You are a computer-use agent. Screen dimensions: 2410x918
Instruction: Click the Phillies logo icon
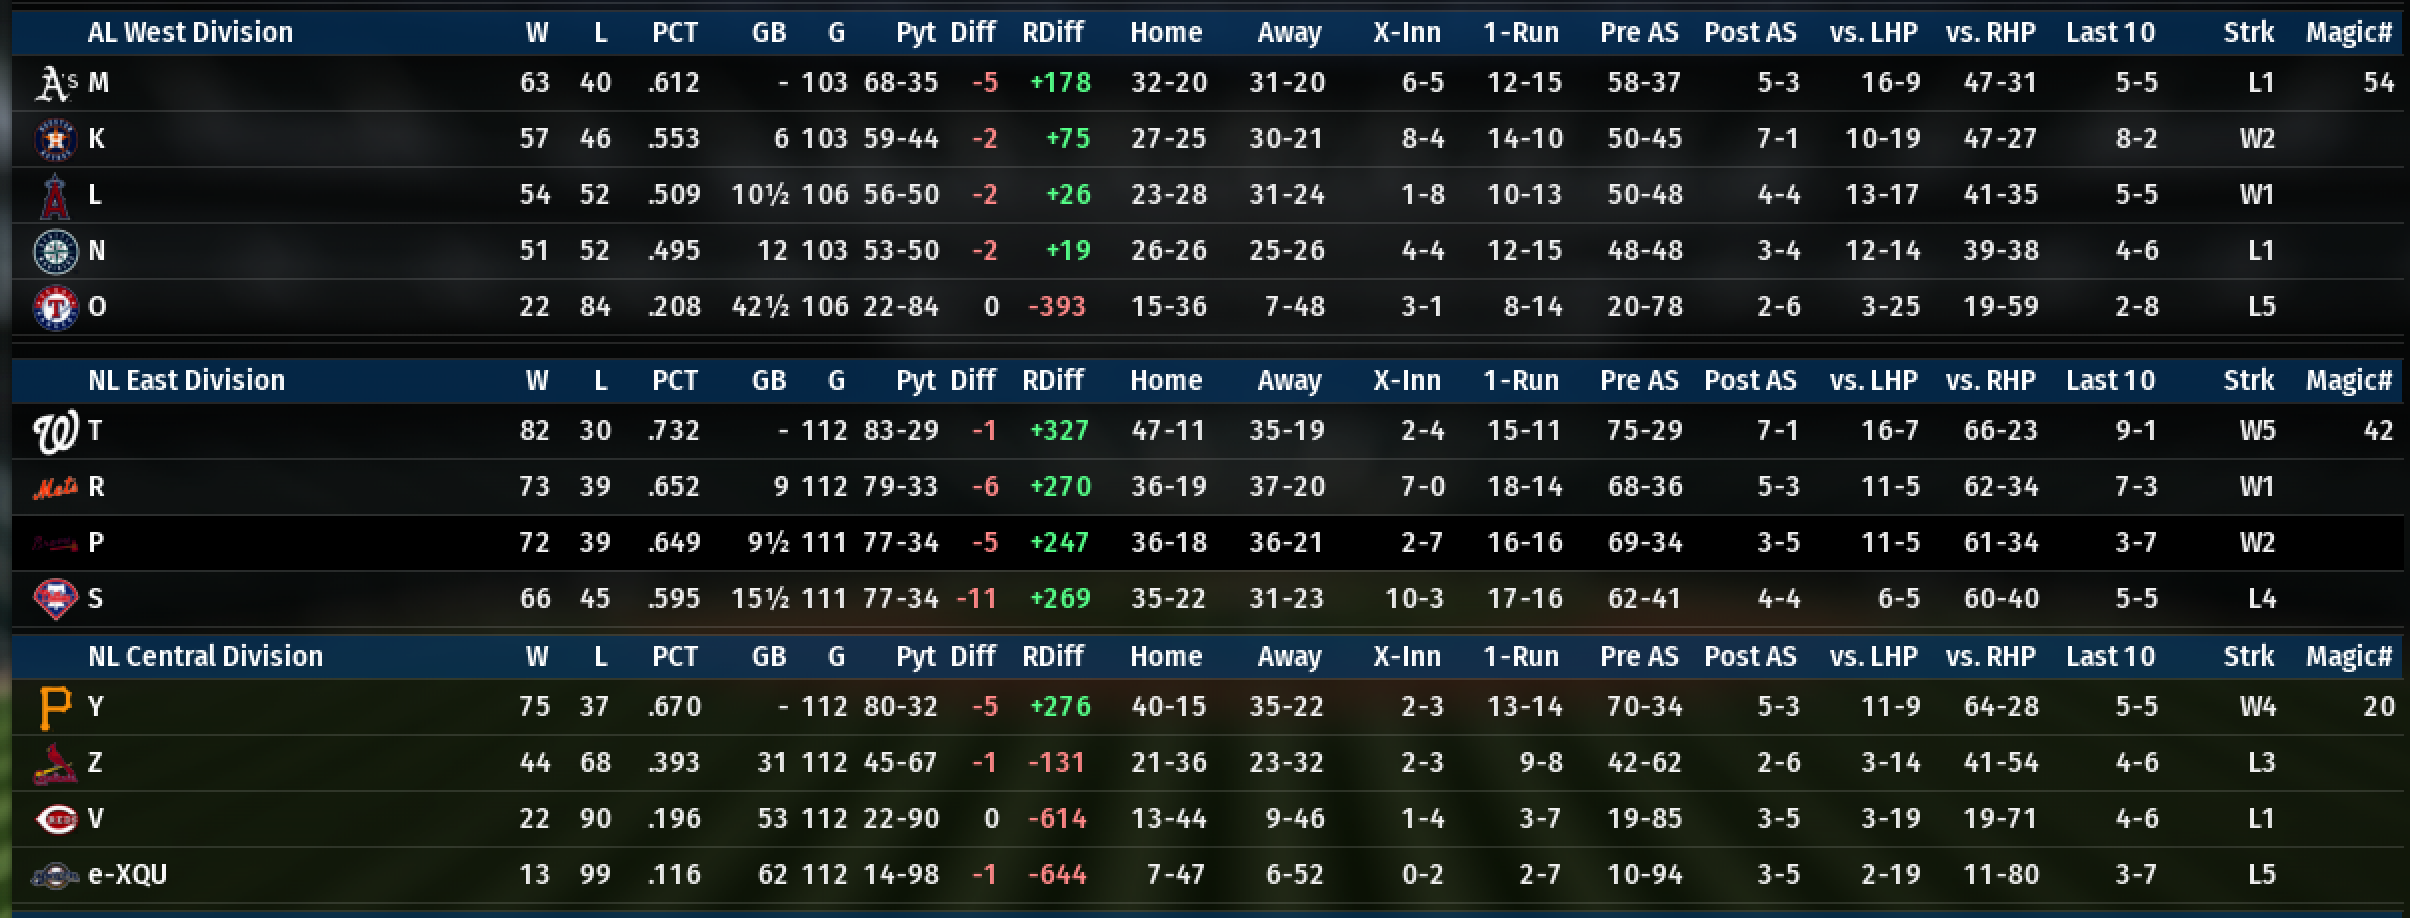tap(55, 600)
